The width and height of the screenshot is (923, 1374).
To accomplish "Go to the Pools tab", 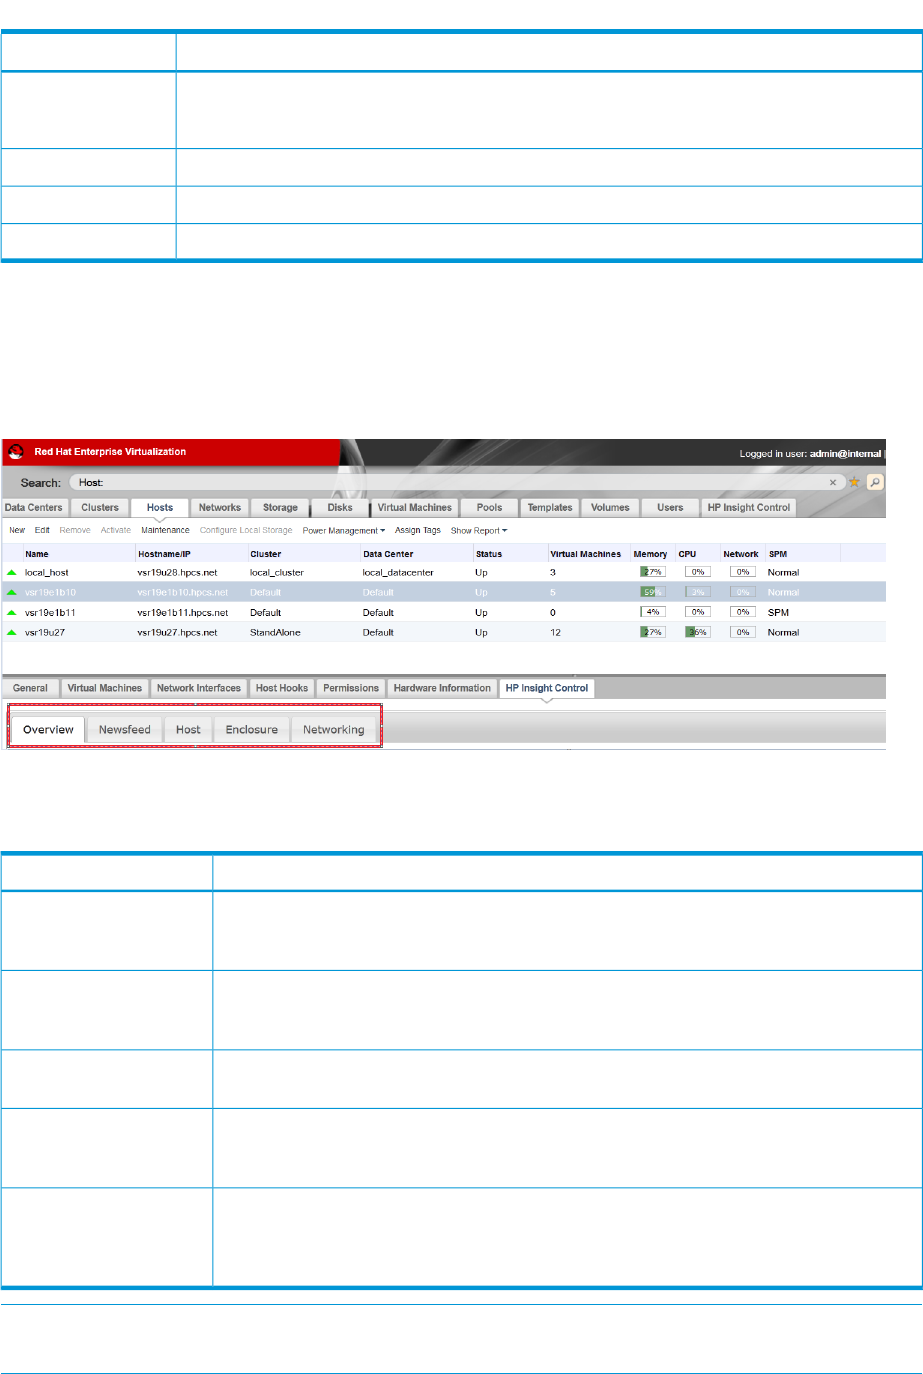I will point(490,508).
